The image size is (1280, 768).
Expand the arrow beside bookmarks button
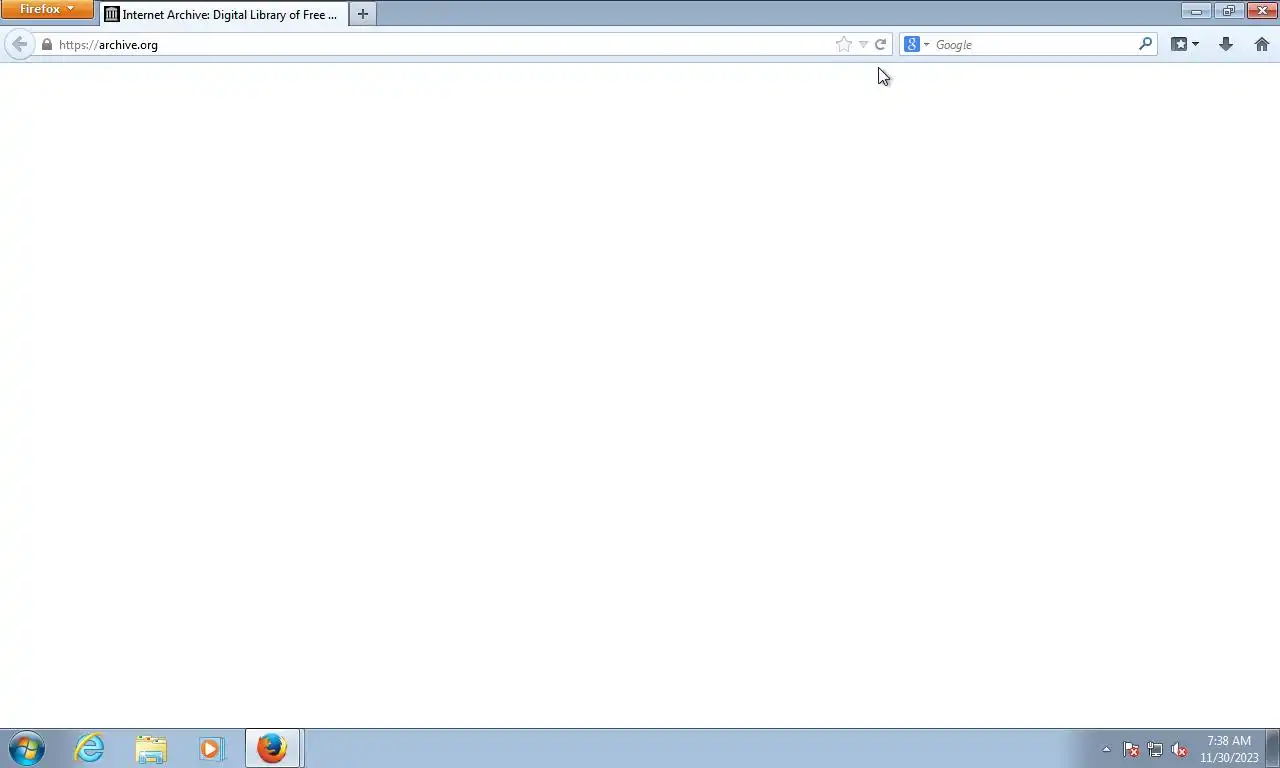pos(1195,45)
